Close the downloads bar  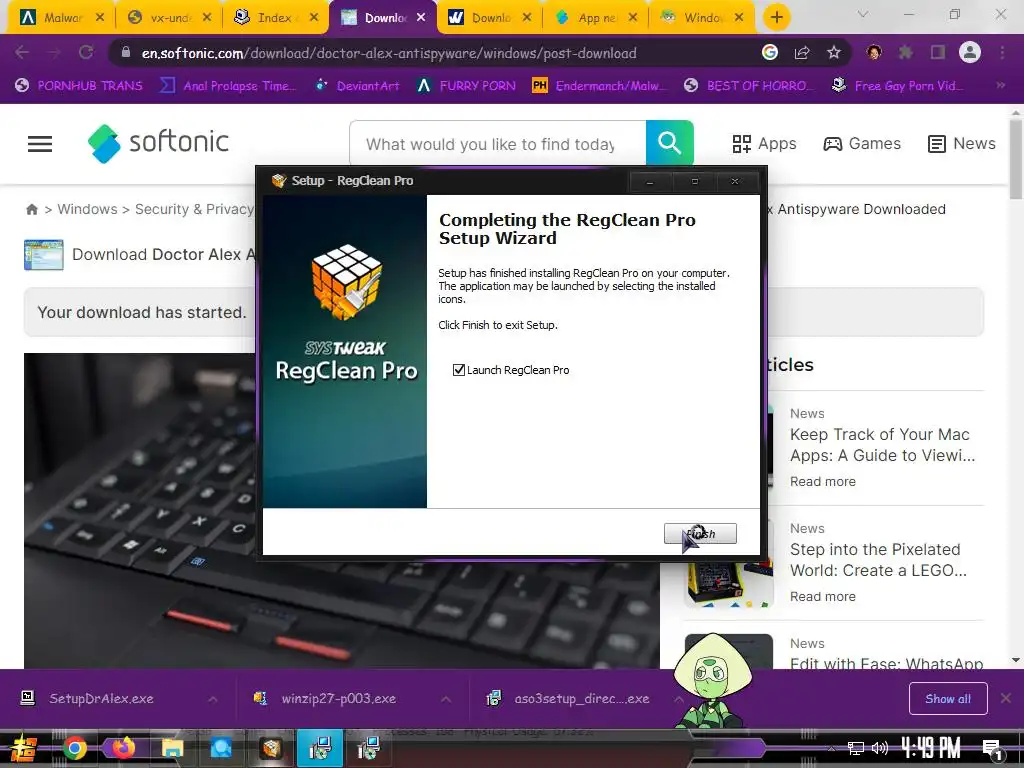click(x=1006, y=698)
